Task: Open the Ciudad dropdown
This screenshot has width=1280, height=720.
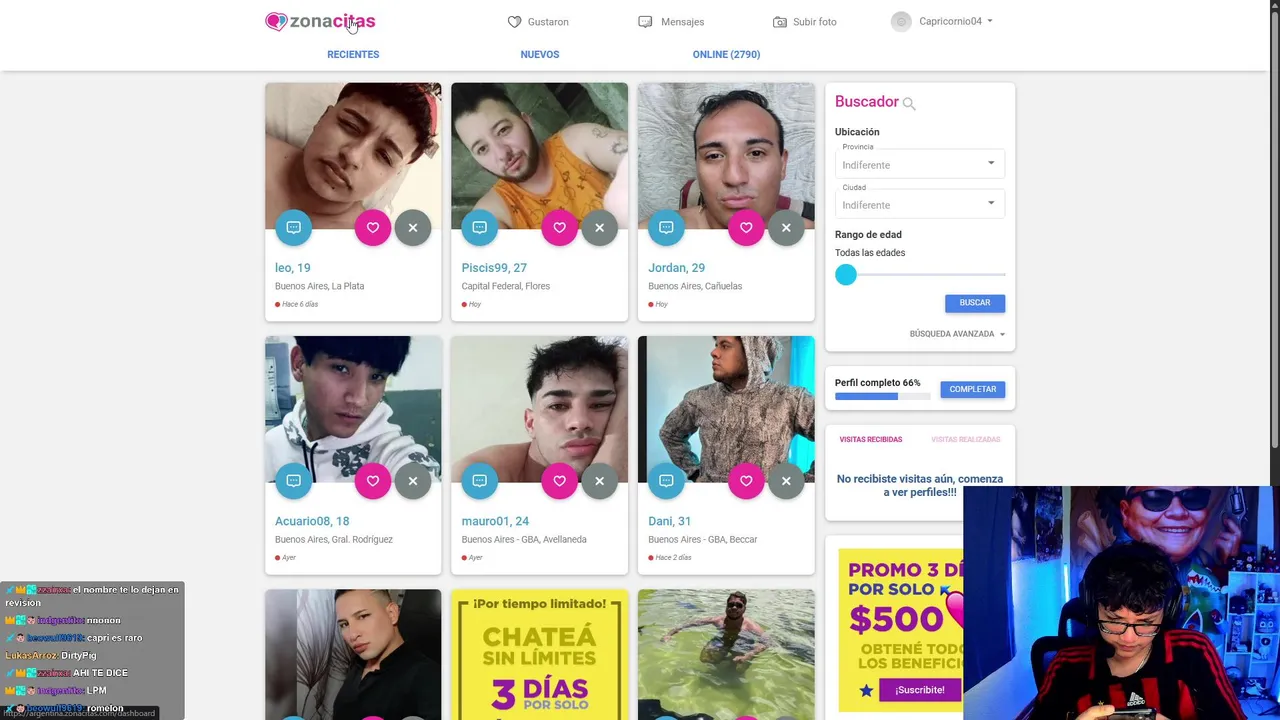Action: (x=920, y=205)
